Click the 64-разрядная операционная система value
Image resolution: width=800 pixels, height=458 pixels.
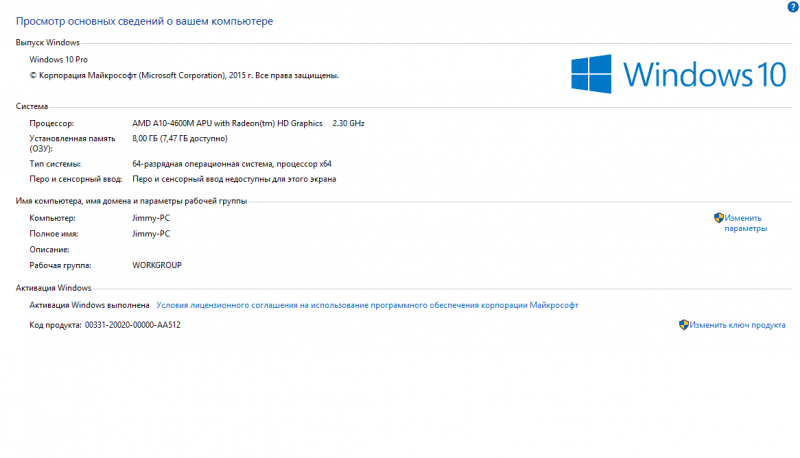coord(232,164)
